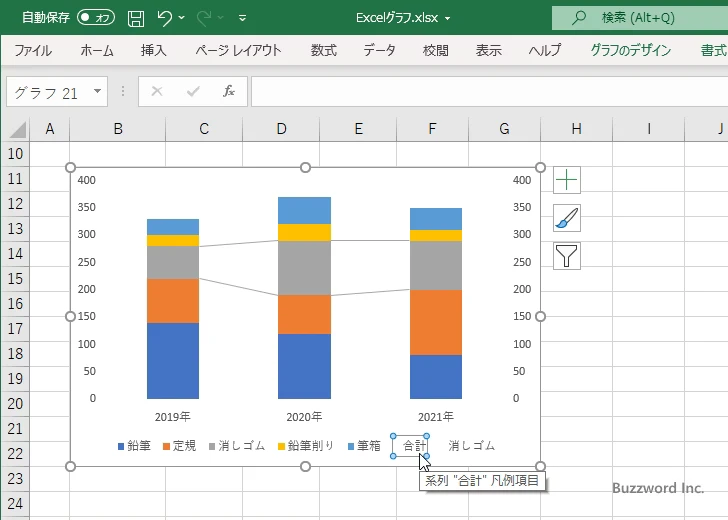Click the 鉛筆 legend entry
The width and height of the screenshot is (728, 520).
coord(134,446)
